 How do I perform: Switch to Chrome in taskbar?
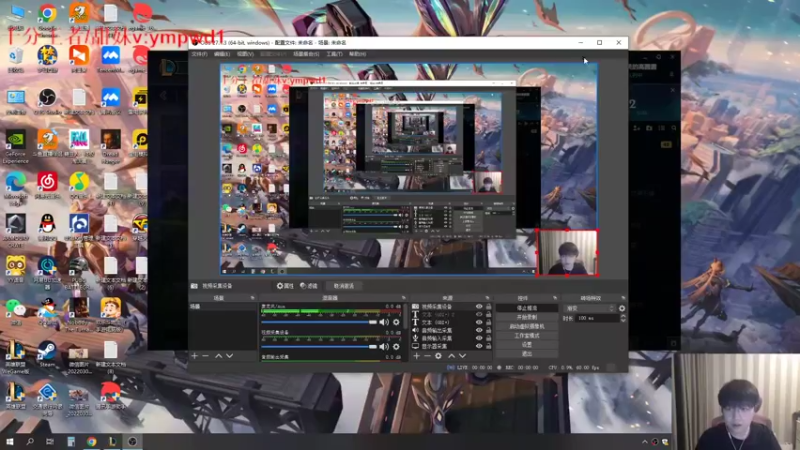[91, 441]
